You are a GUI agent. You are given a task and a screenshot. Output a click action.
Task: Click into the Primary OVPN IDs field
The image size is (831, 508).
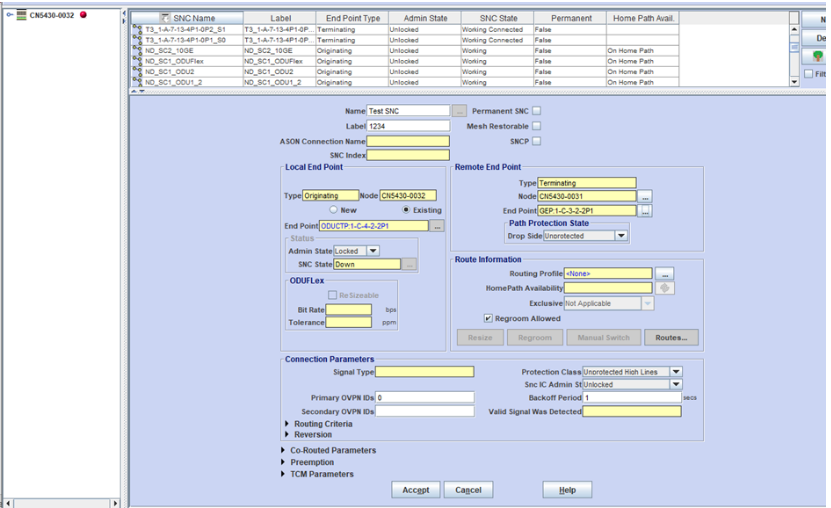click(425, 397)
